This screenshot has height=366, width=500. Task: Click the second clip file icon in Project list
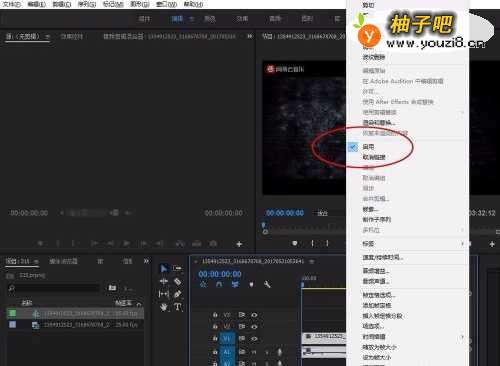tap(36, 325)
